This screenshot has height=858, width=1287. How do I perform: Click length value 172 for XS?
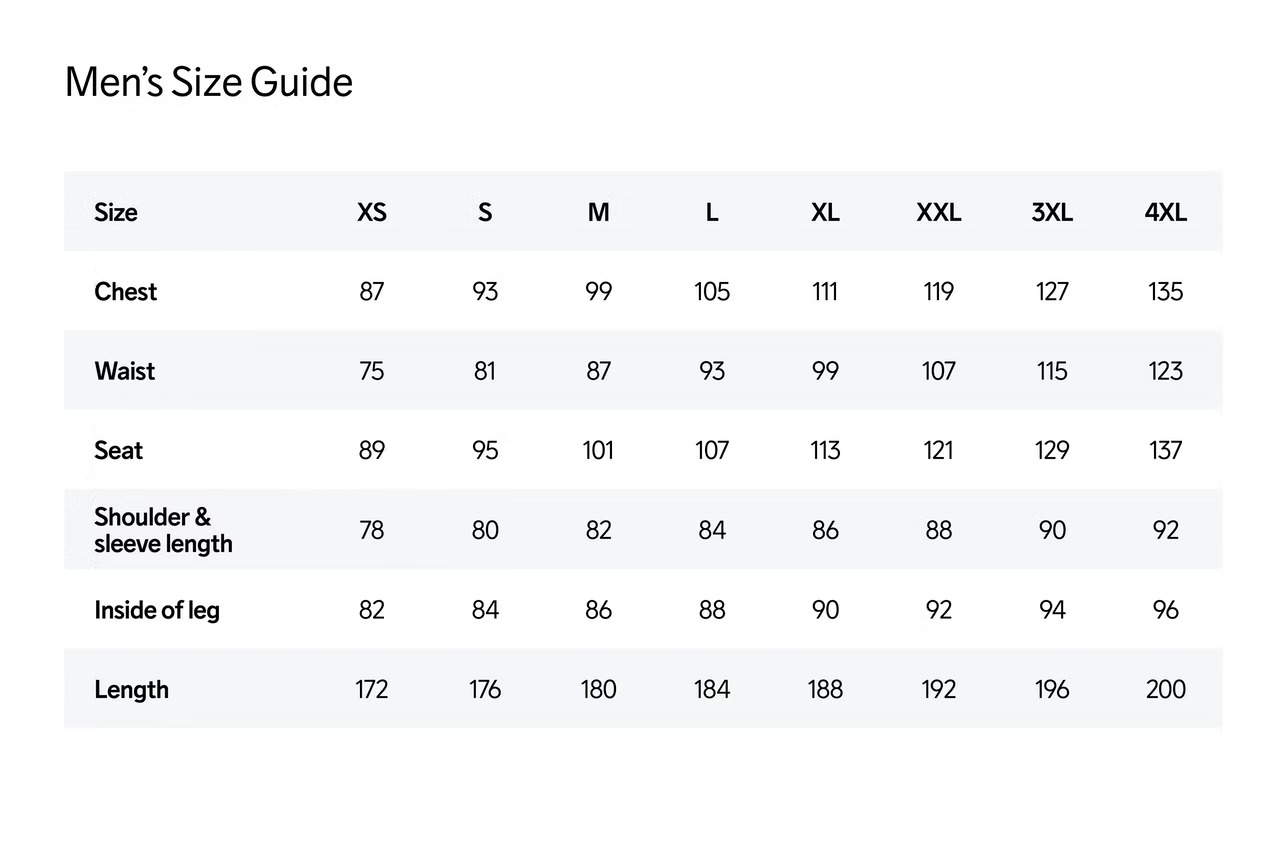(371, 690)
